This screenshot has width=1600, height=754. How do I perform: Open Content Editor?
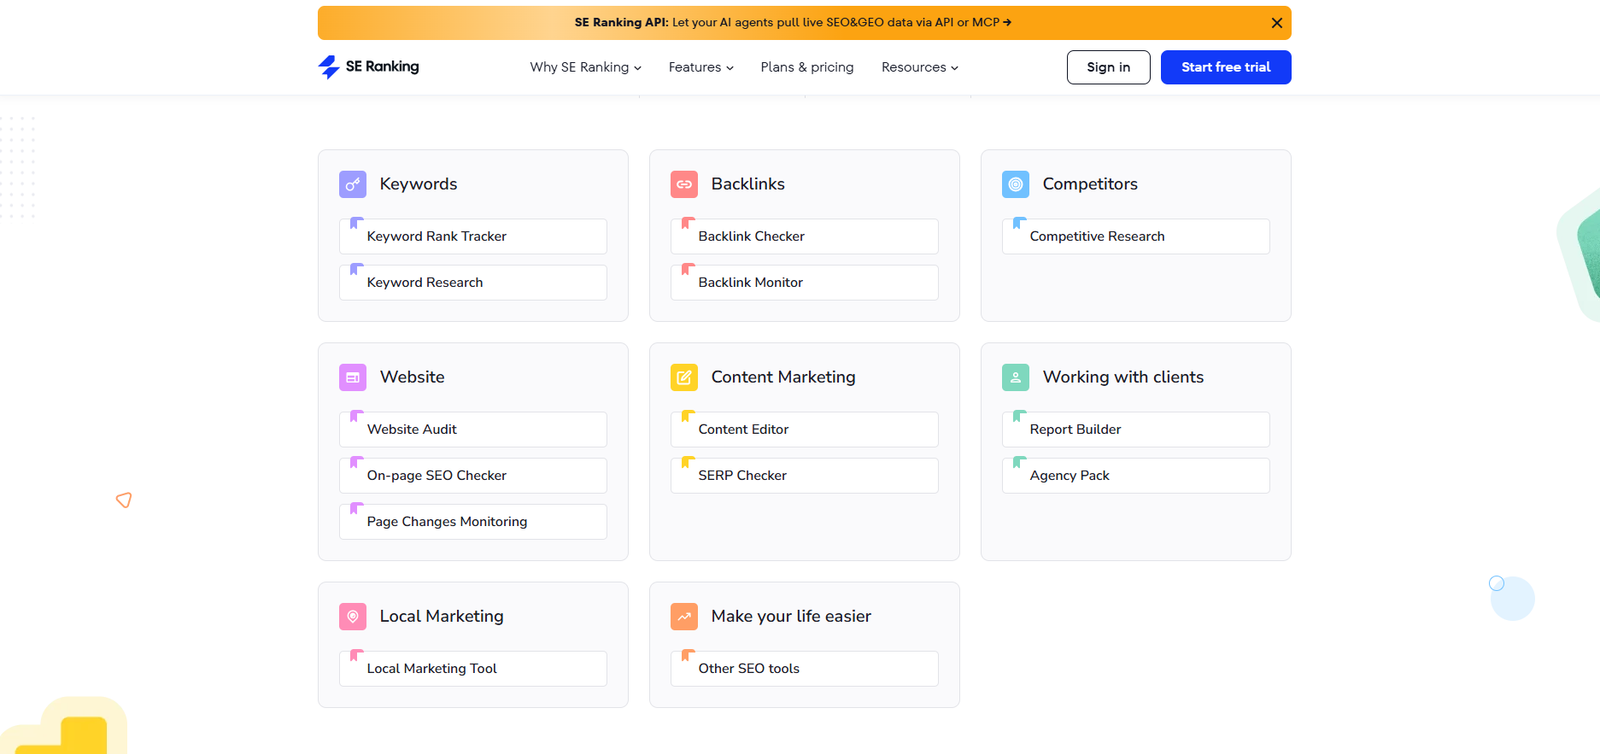804,429
